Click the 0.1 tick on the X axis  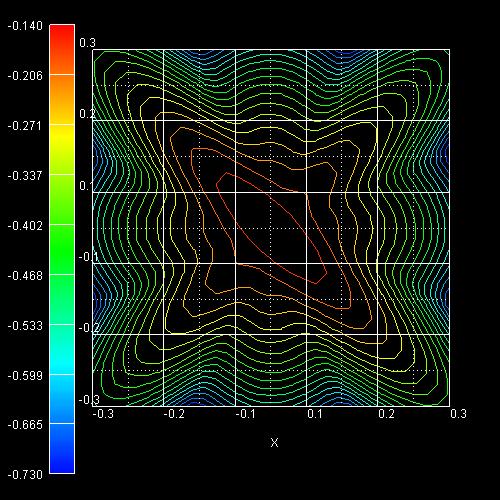pyautogui.click(x=315, y=414)
